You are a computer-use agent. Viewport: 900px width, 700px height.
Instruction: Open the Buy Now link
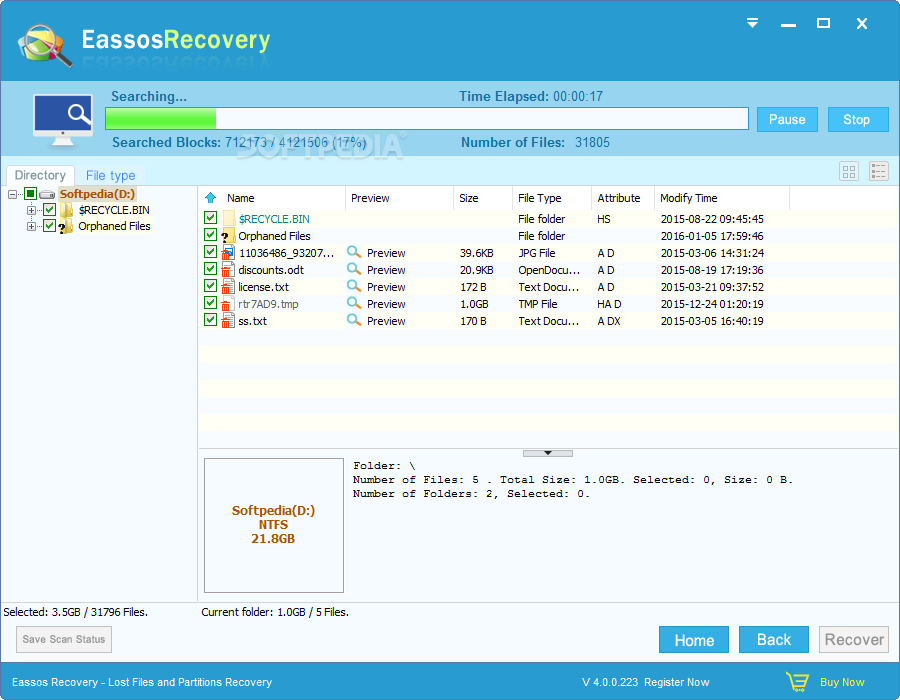coord(842,682)
